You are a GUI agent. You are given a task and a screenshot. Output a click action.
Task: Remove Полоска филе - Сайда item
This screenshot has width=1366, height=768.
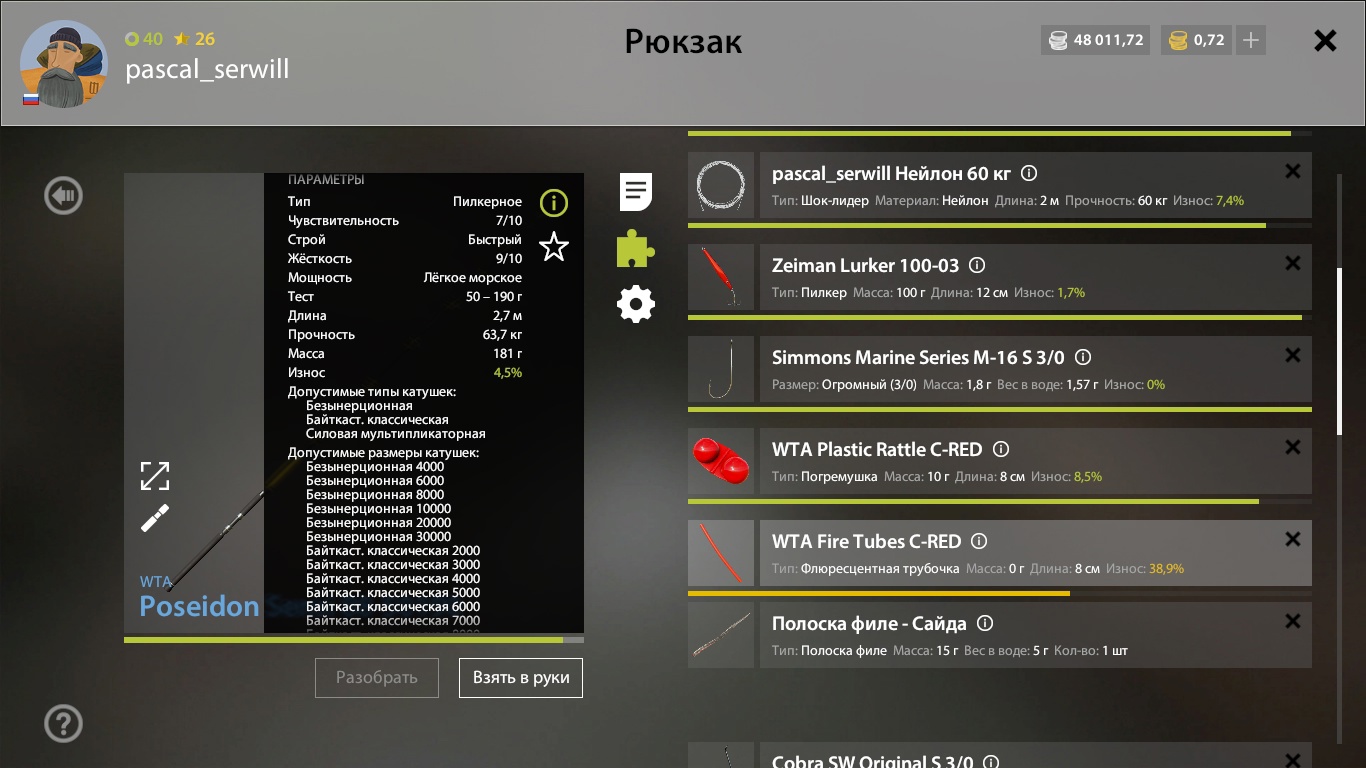tap(1293, 622)
